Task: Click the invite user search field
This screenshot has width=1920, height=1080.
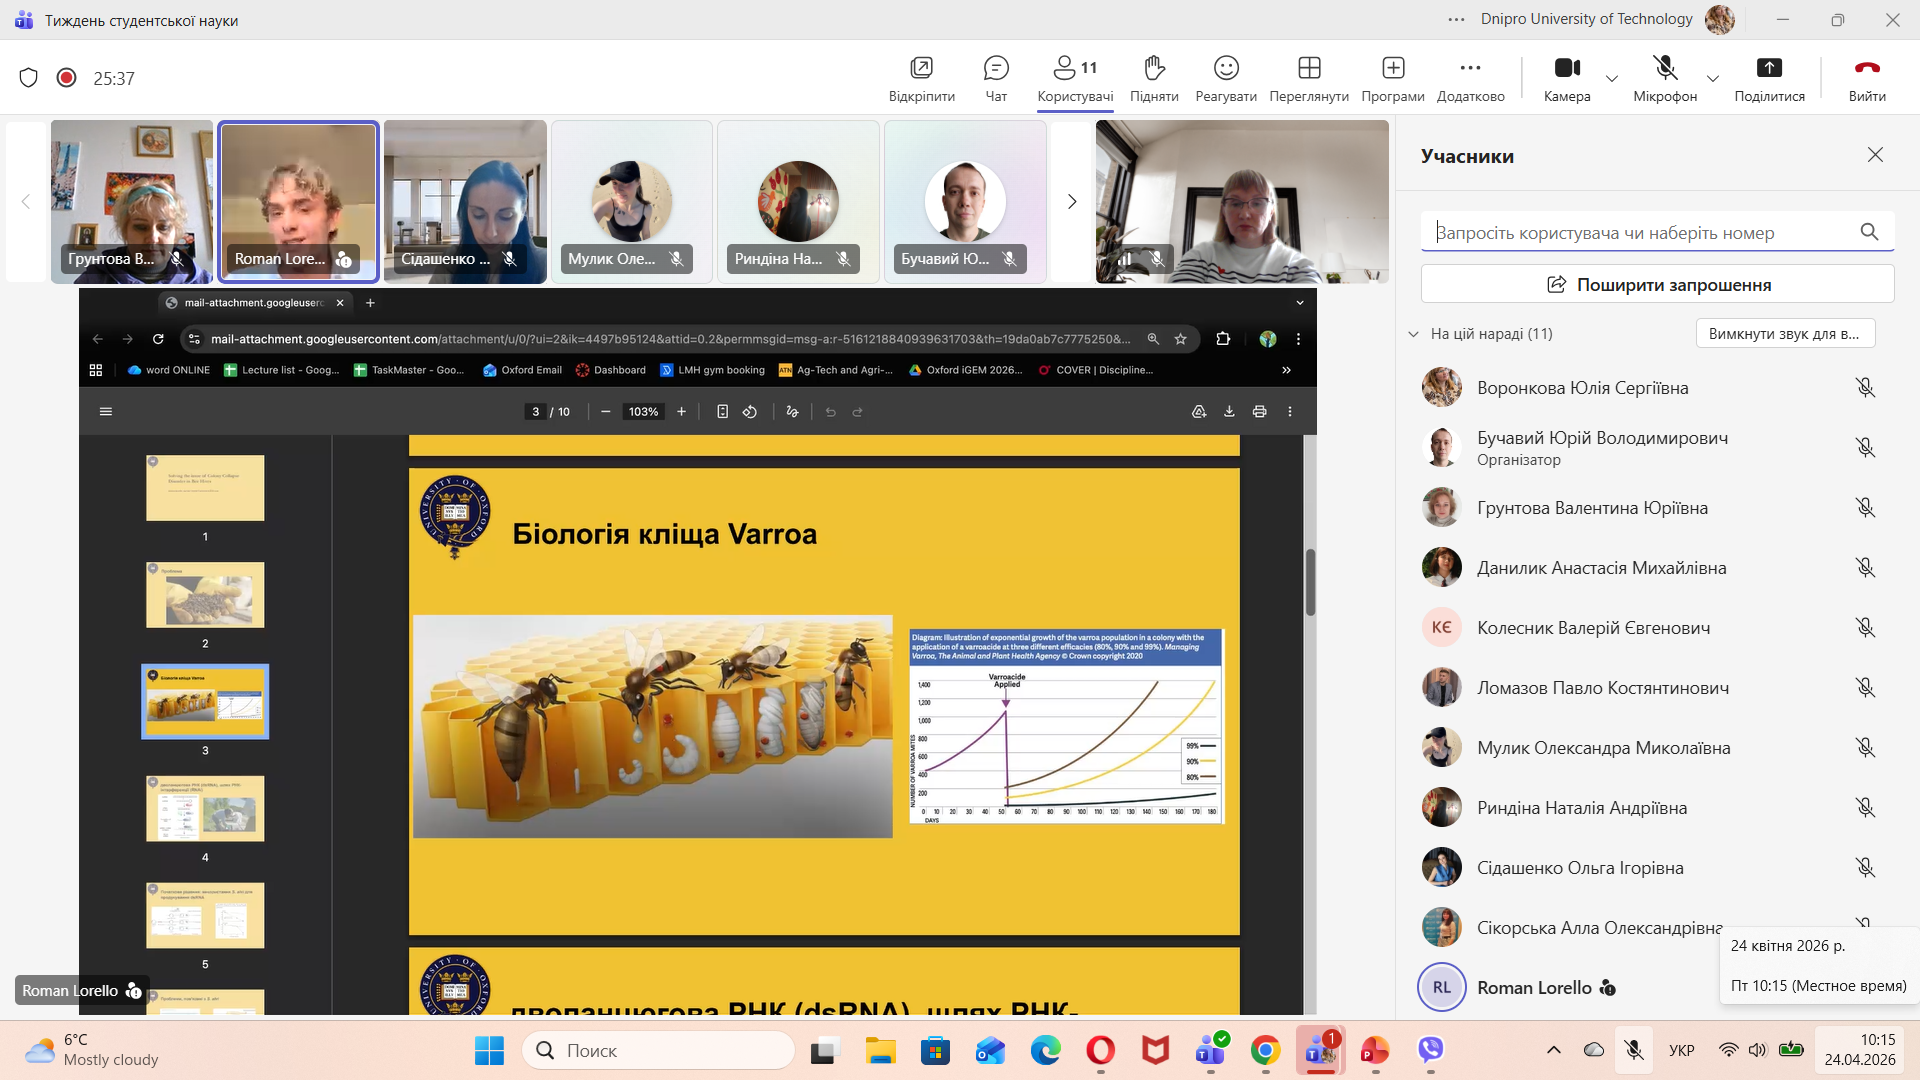Action: [1640, 233]
